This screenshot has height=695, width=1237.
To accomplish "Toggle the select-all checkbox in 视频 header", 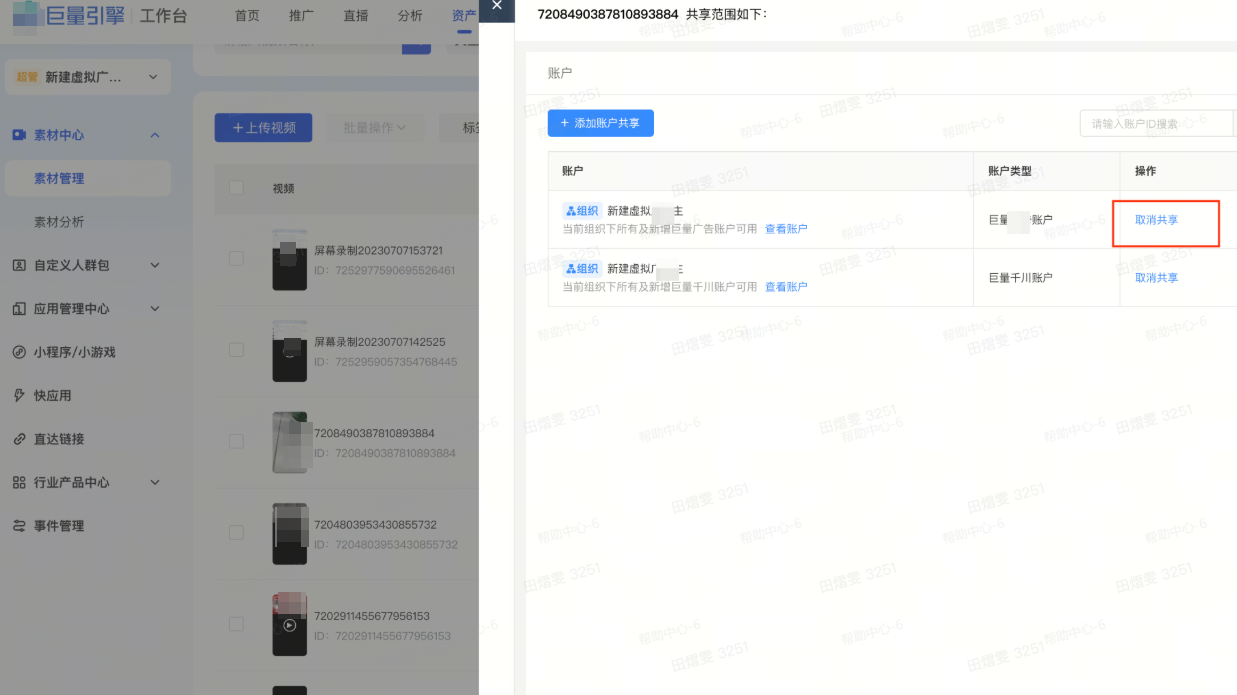I will click(x=236, y=188).
